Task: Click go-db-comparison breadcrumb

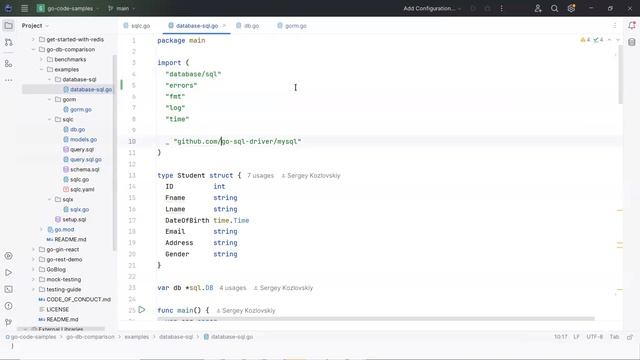Action: pyautogui.click(x=90, y=337)
